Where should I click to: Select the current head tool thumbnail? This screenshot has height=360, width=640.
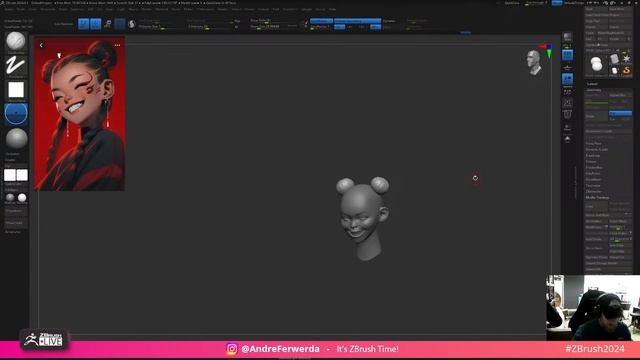596,64
